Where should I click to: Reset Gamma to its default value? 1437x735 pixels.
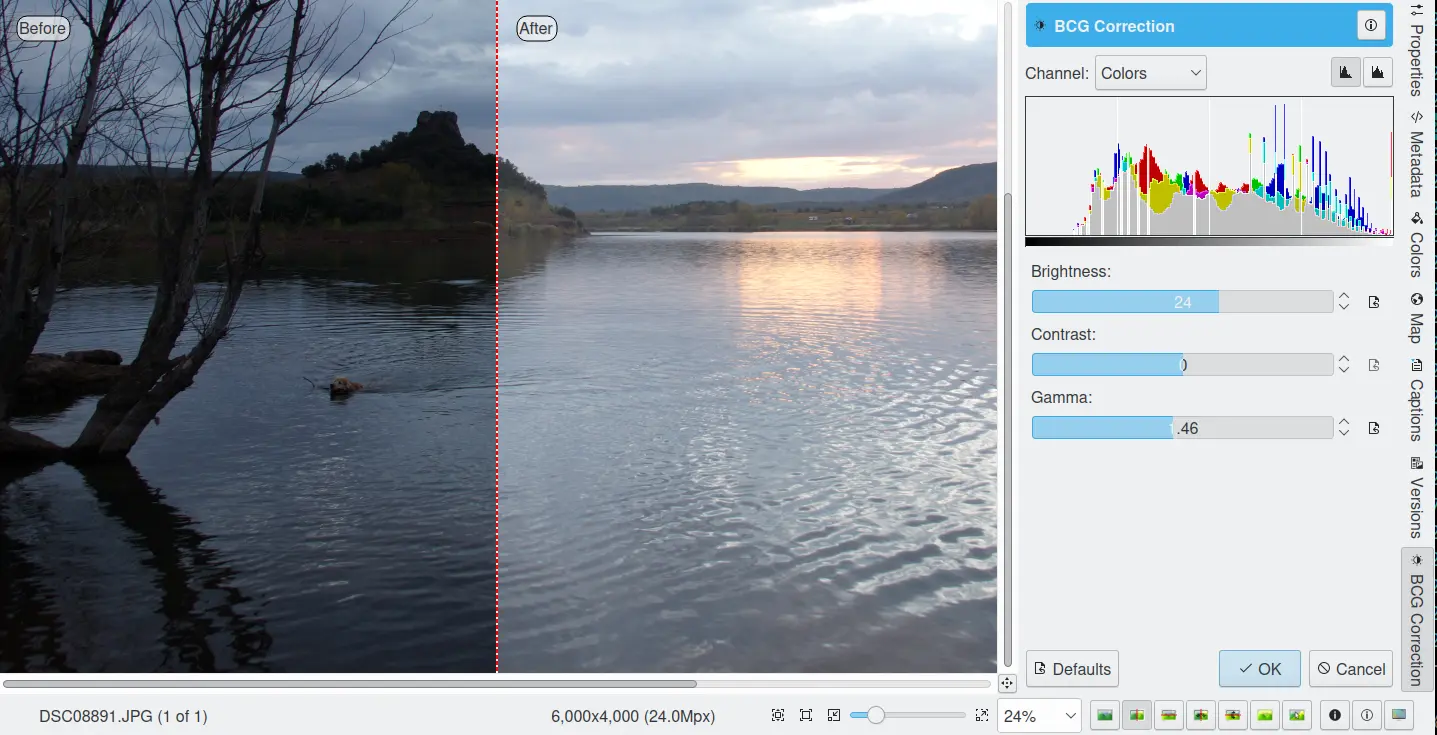(x=1374, y=428)
